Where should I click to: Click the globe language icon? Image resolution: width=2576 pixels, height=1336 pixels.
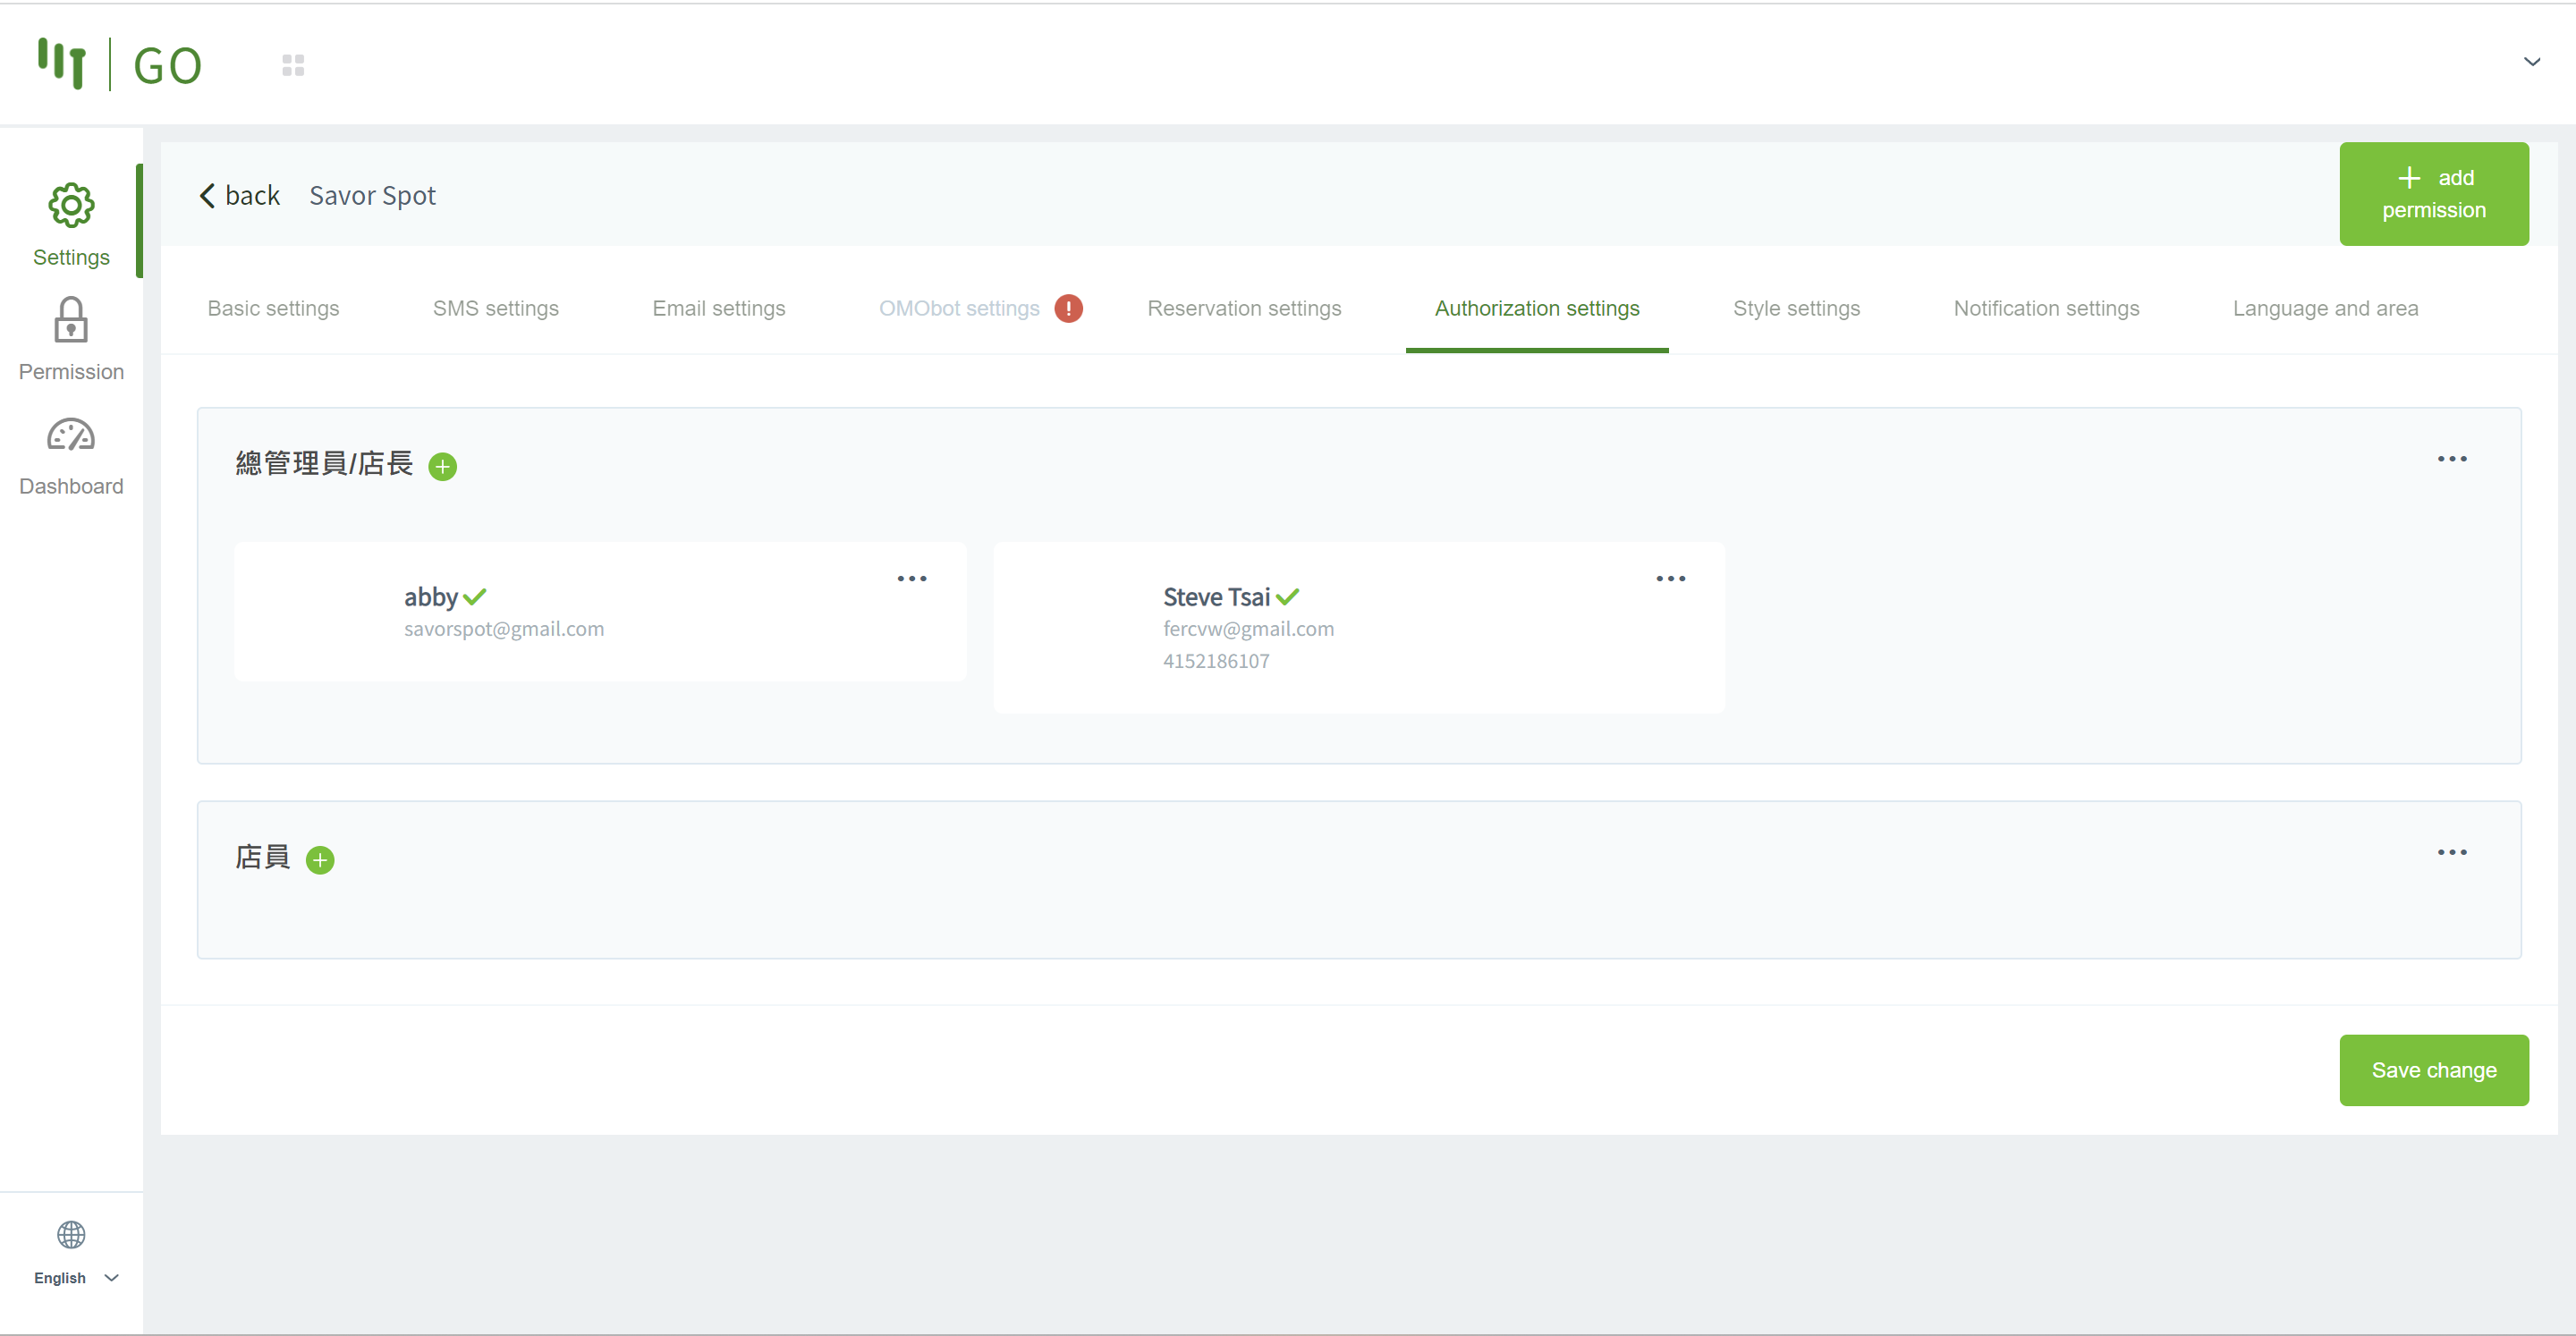[71, 1235]
